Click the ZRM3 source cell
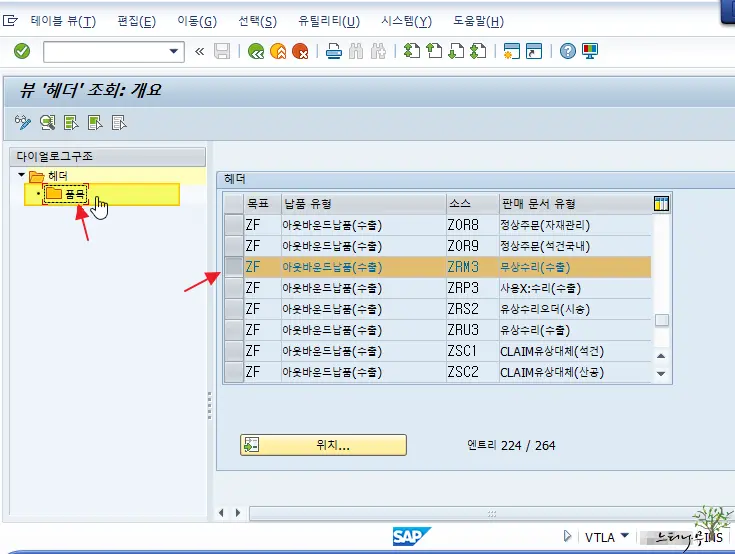 (472, 267)
